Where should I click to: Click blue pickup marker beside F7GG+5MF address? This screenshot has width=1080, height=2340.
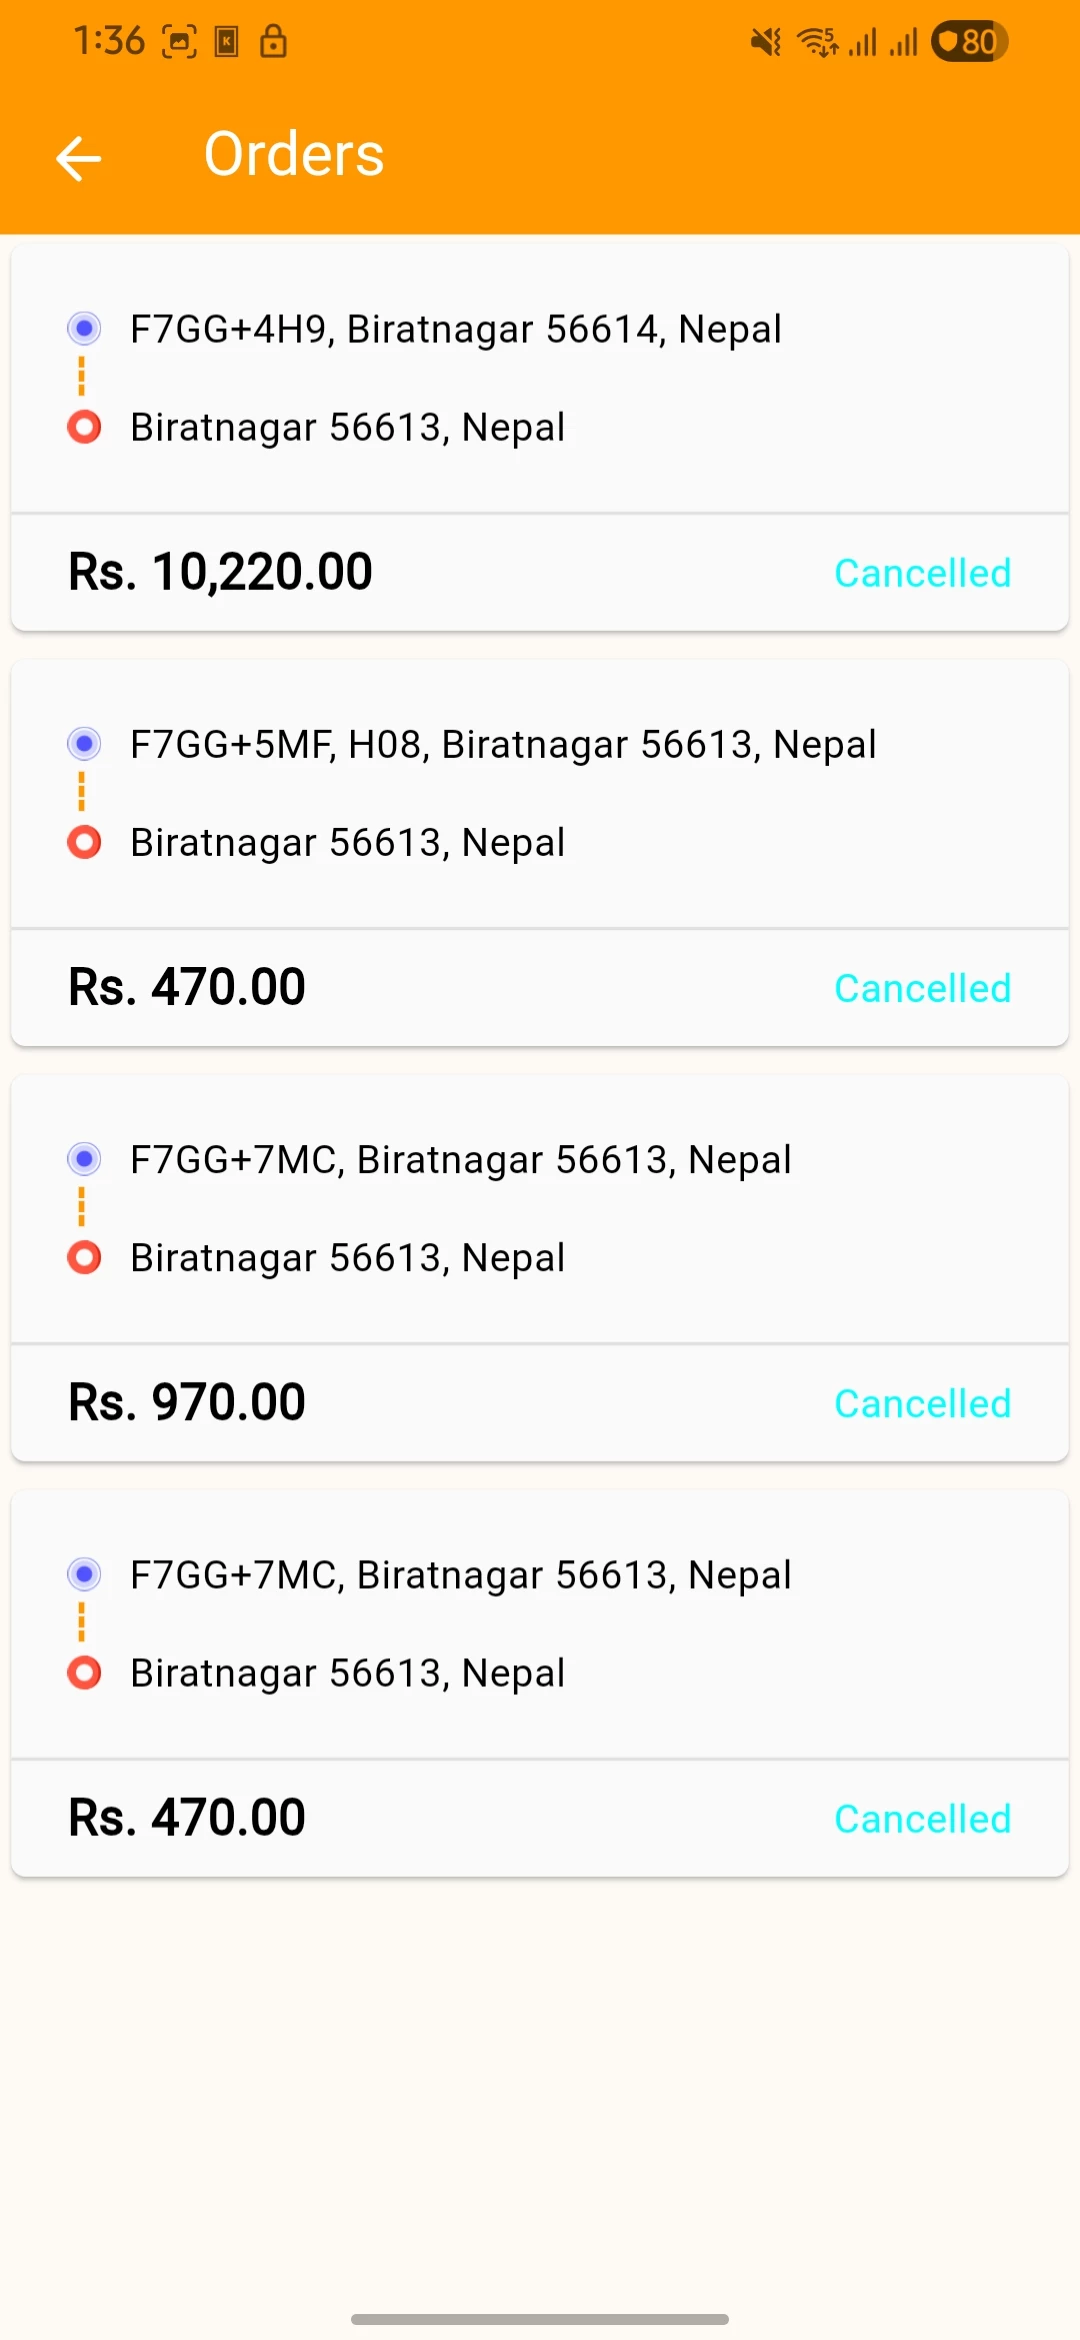(x=84, y=743)
